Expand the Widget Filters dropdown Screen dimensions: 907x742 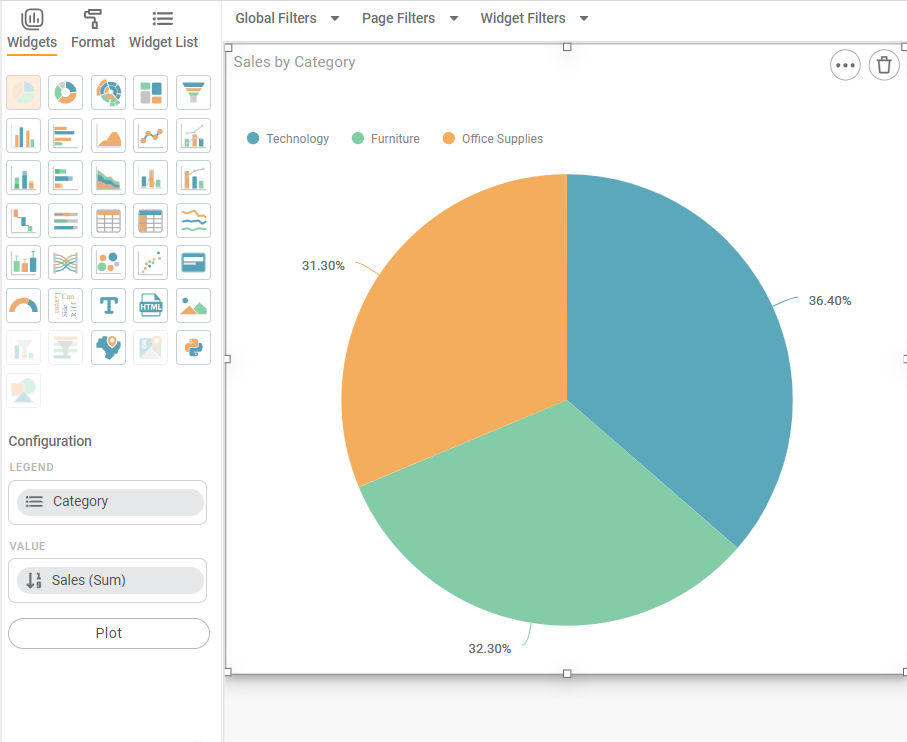tap(534, 18)
